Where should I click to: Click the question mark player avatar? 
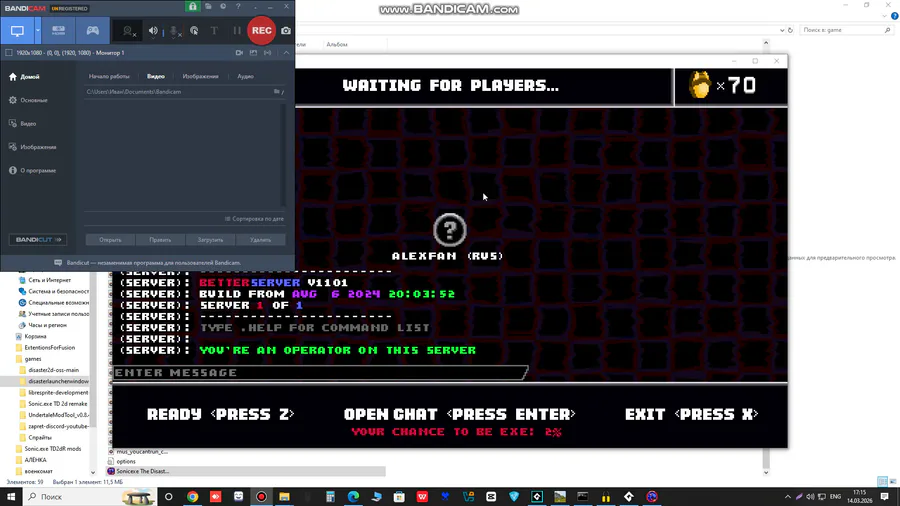[x=449, y=230]
